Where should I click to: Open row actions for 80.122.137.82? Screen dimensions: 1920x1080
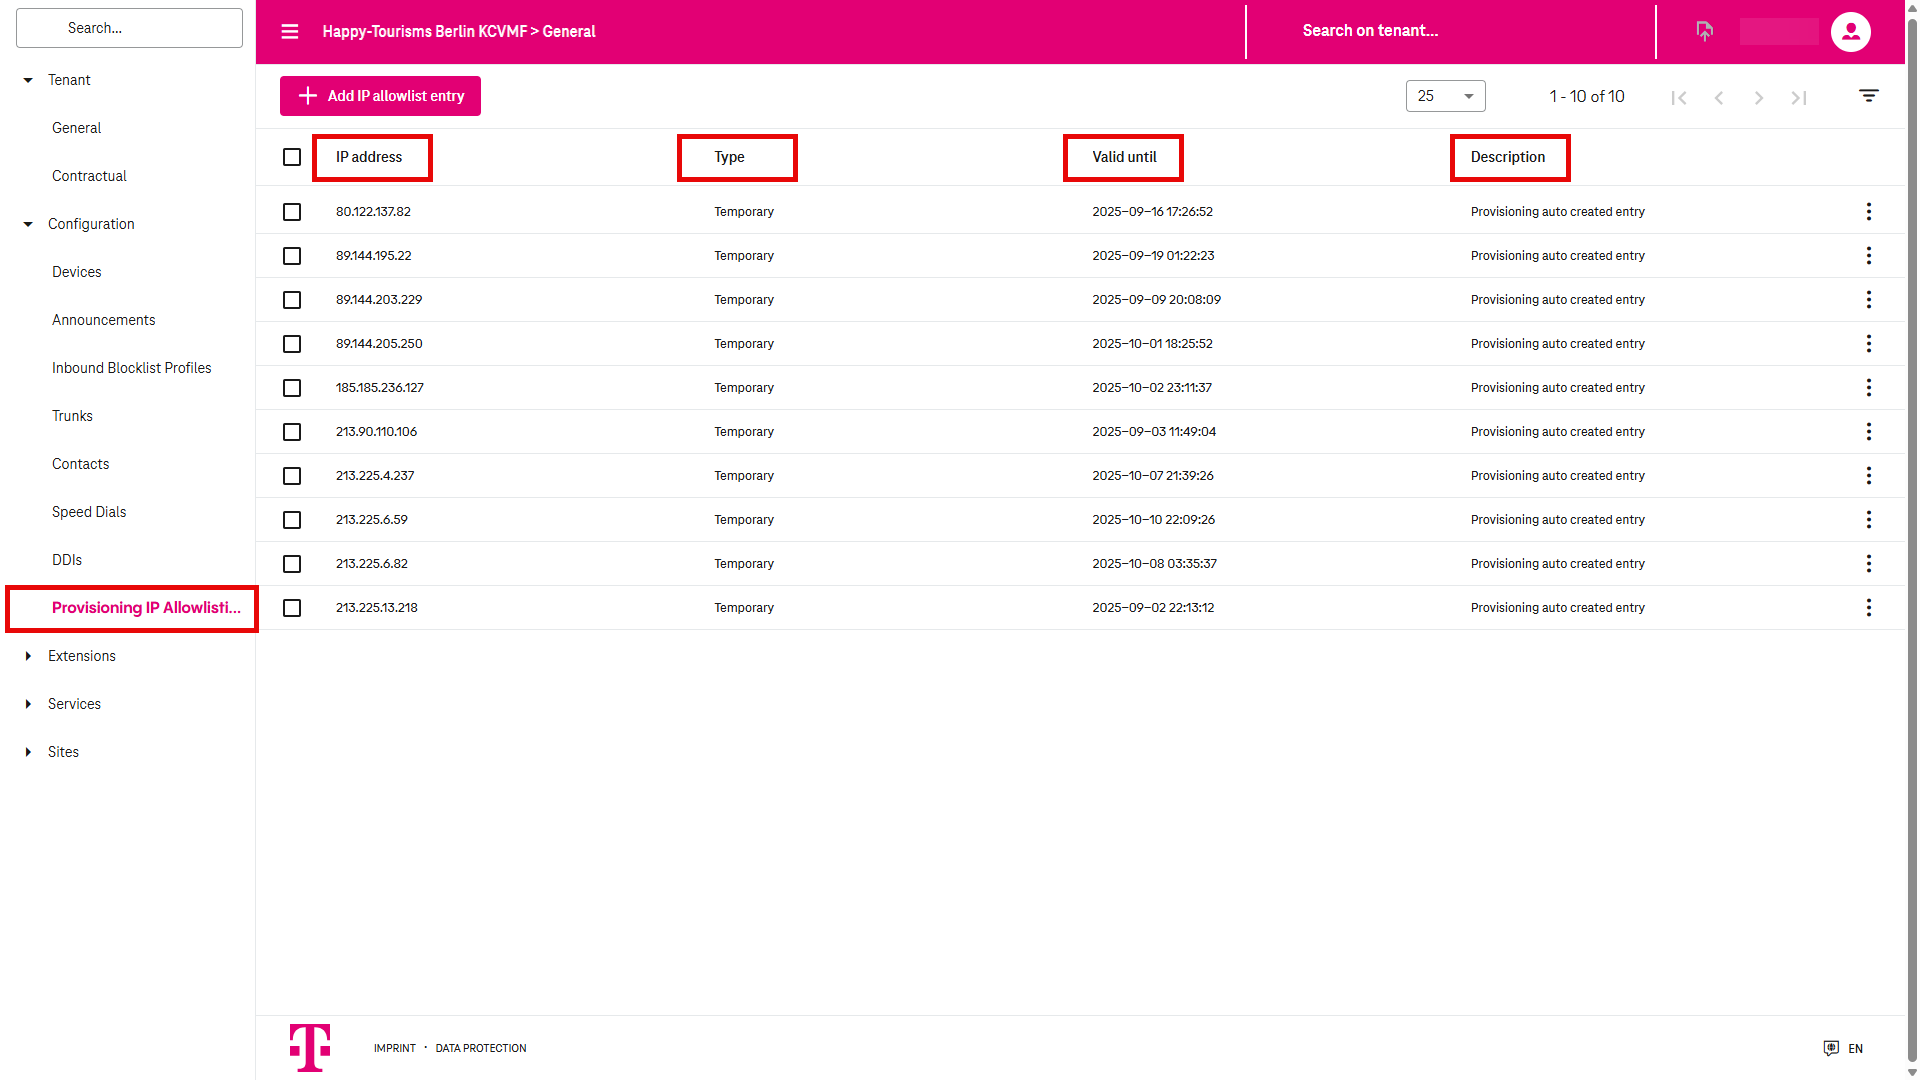coord(1868,212)
